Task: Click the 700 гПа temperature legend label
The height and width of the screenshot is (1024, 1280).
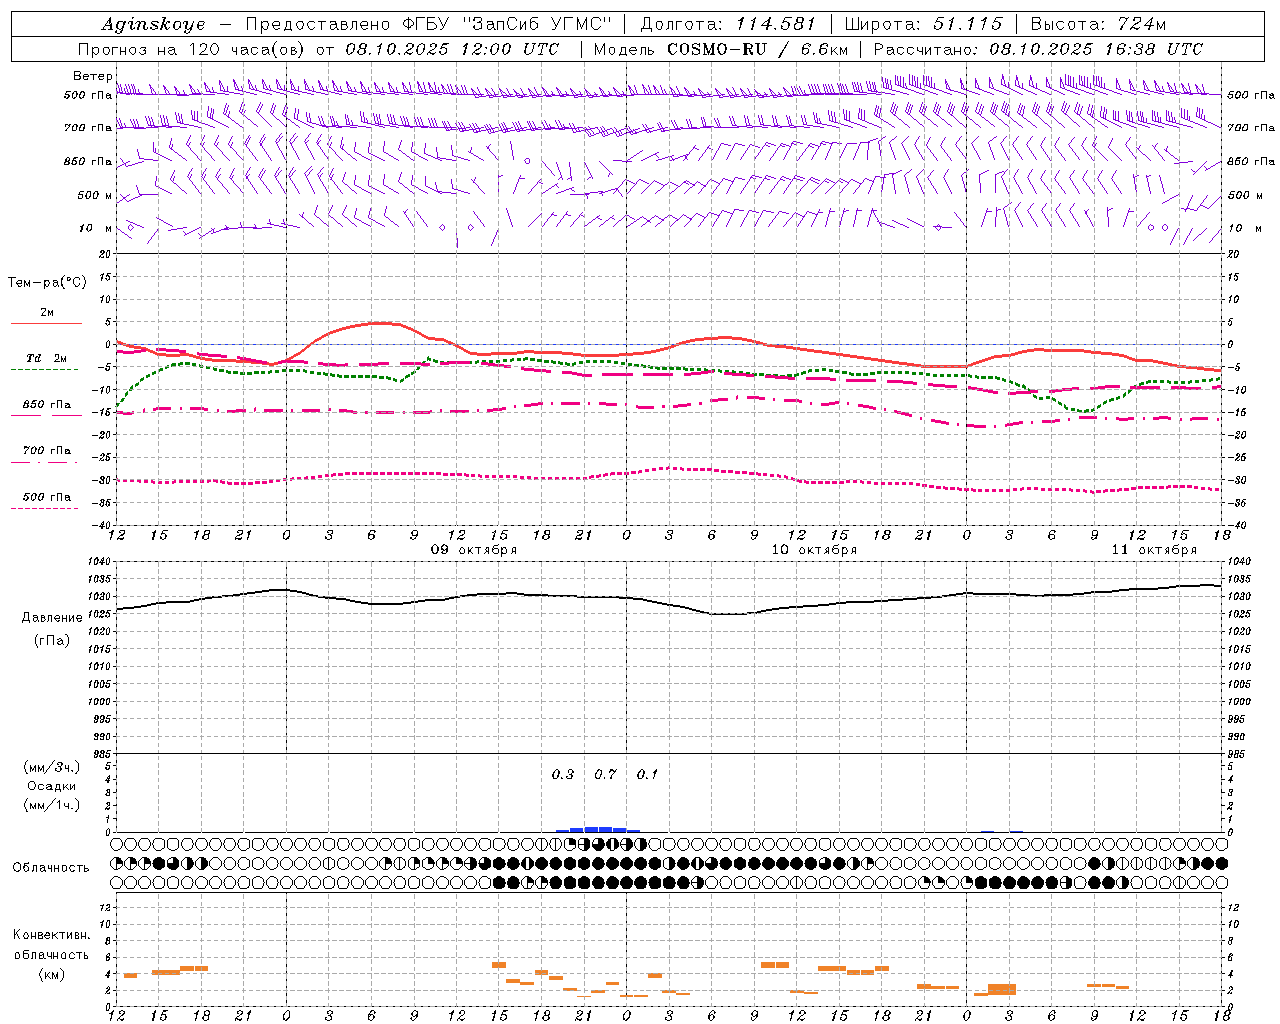Action: pyautogui.click(x=47, y=451)
